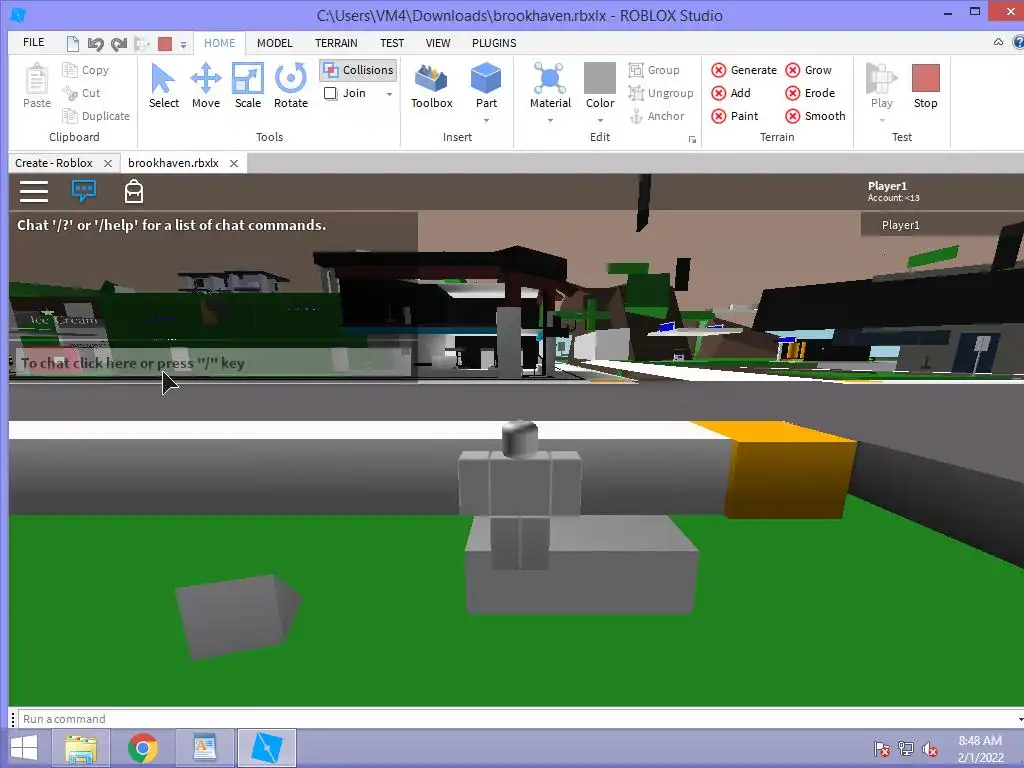
Task: Click Group in the Edit section
Action: tap(654, 70)
